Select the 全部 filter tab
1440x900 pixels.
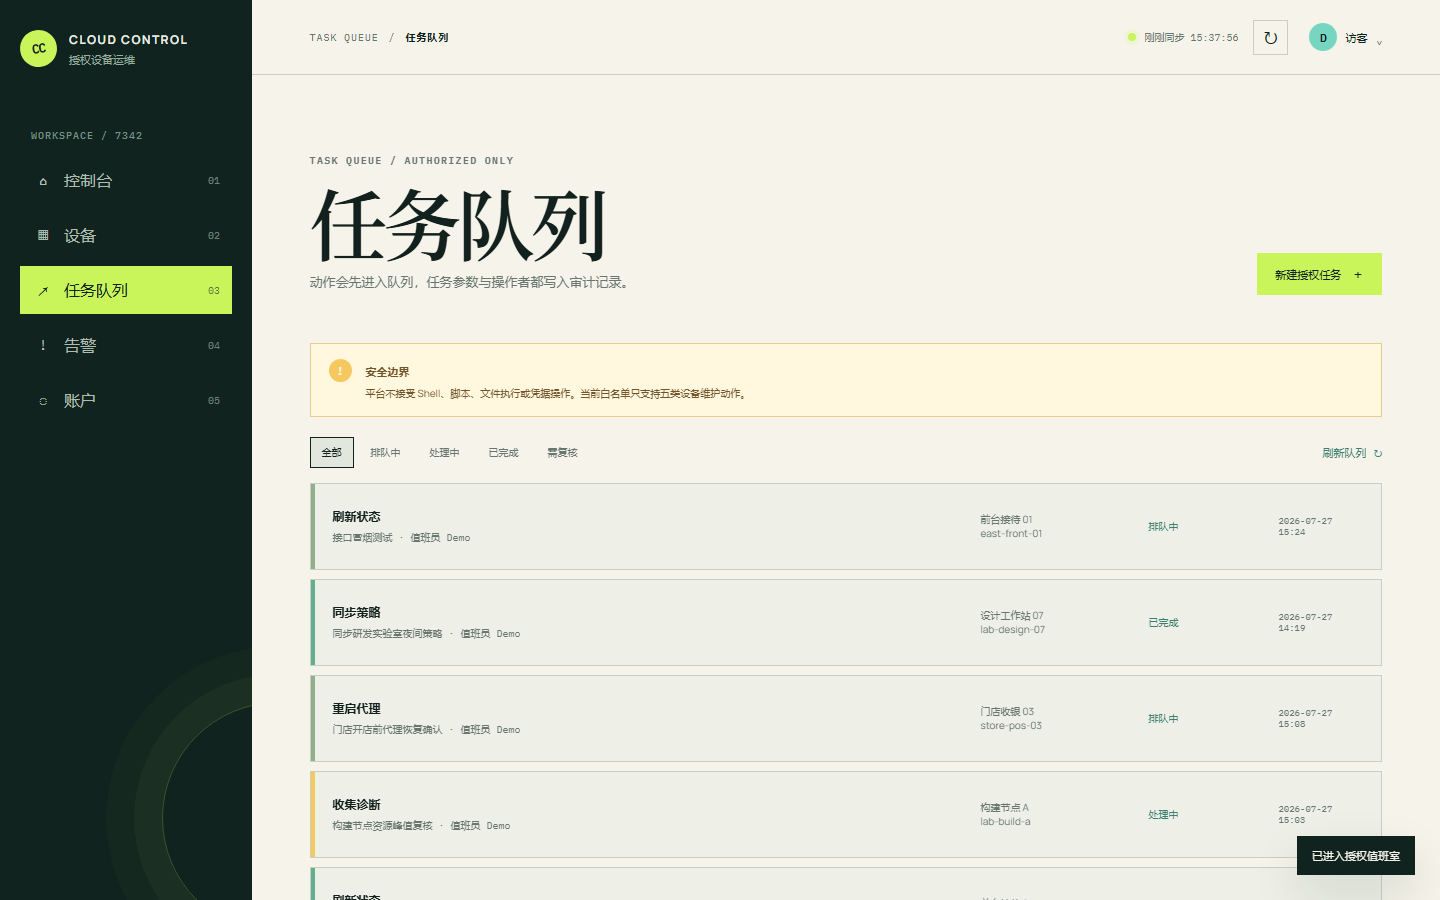[x=332, y=452]
